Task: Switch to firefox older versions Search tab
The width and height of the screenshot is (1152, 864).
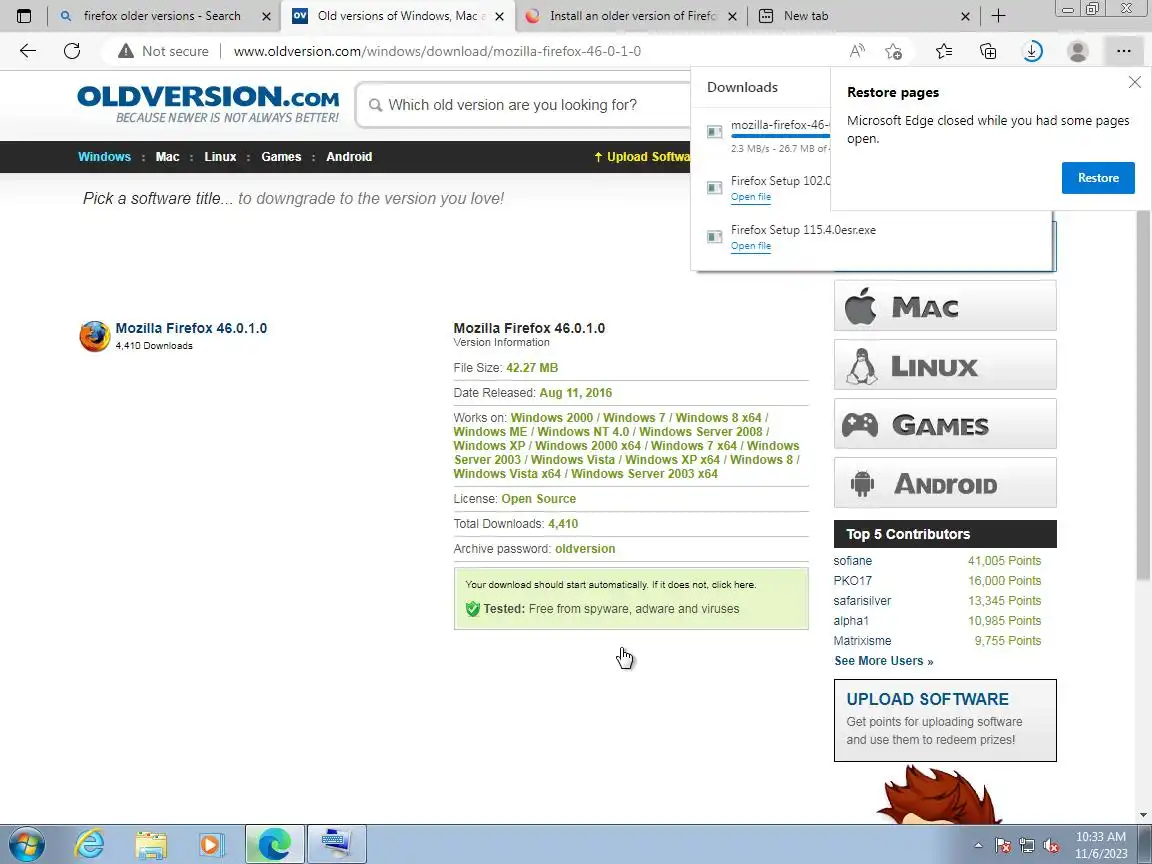Action: tap(162, 15)
